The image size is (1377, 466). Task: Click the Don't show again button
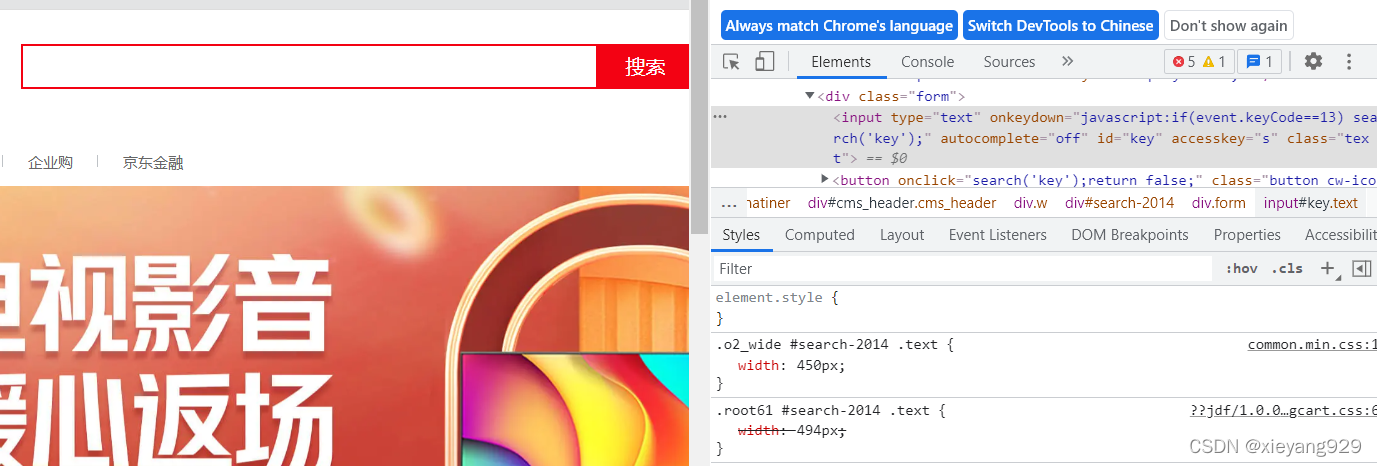coord(1229,26)
